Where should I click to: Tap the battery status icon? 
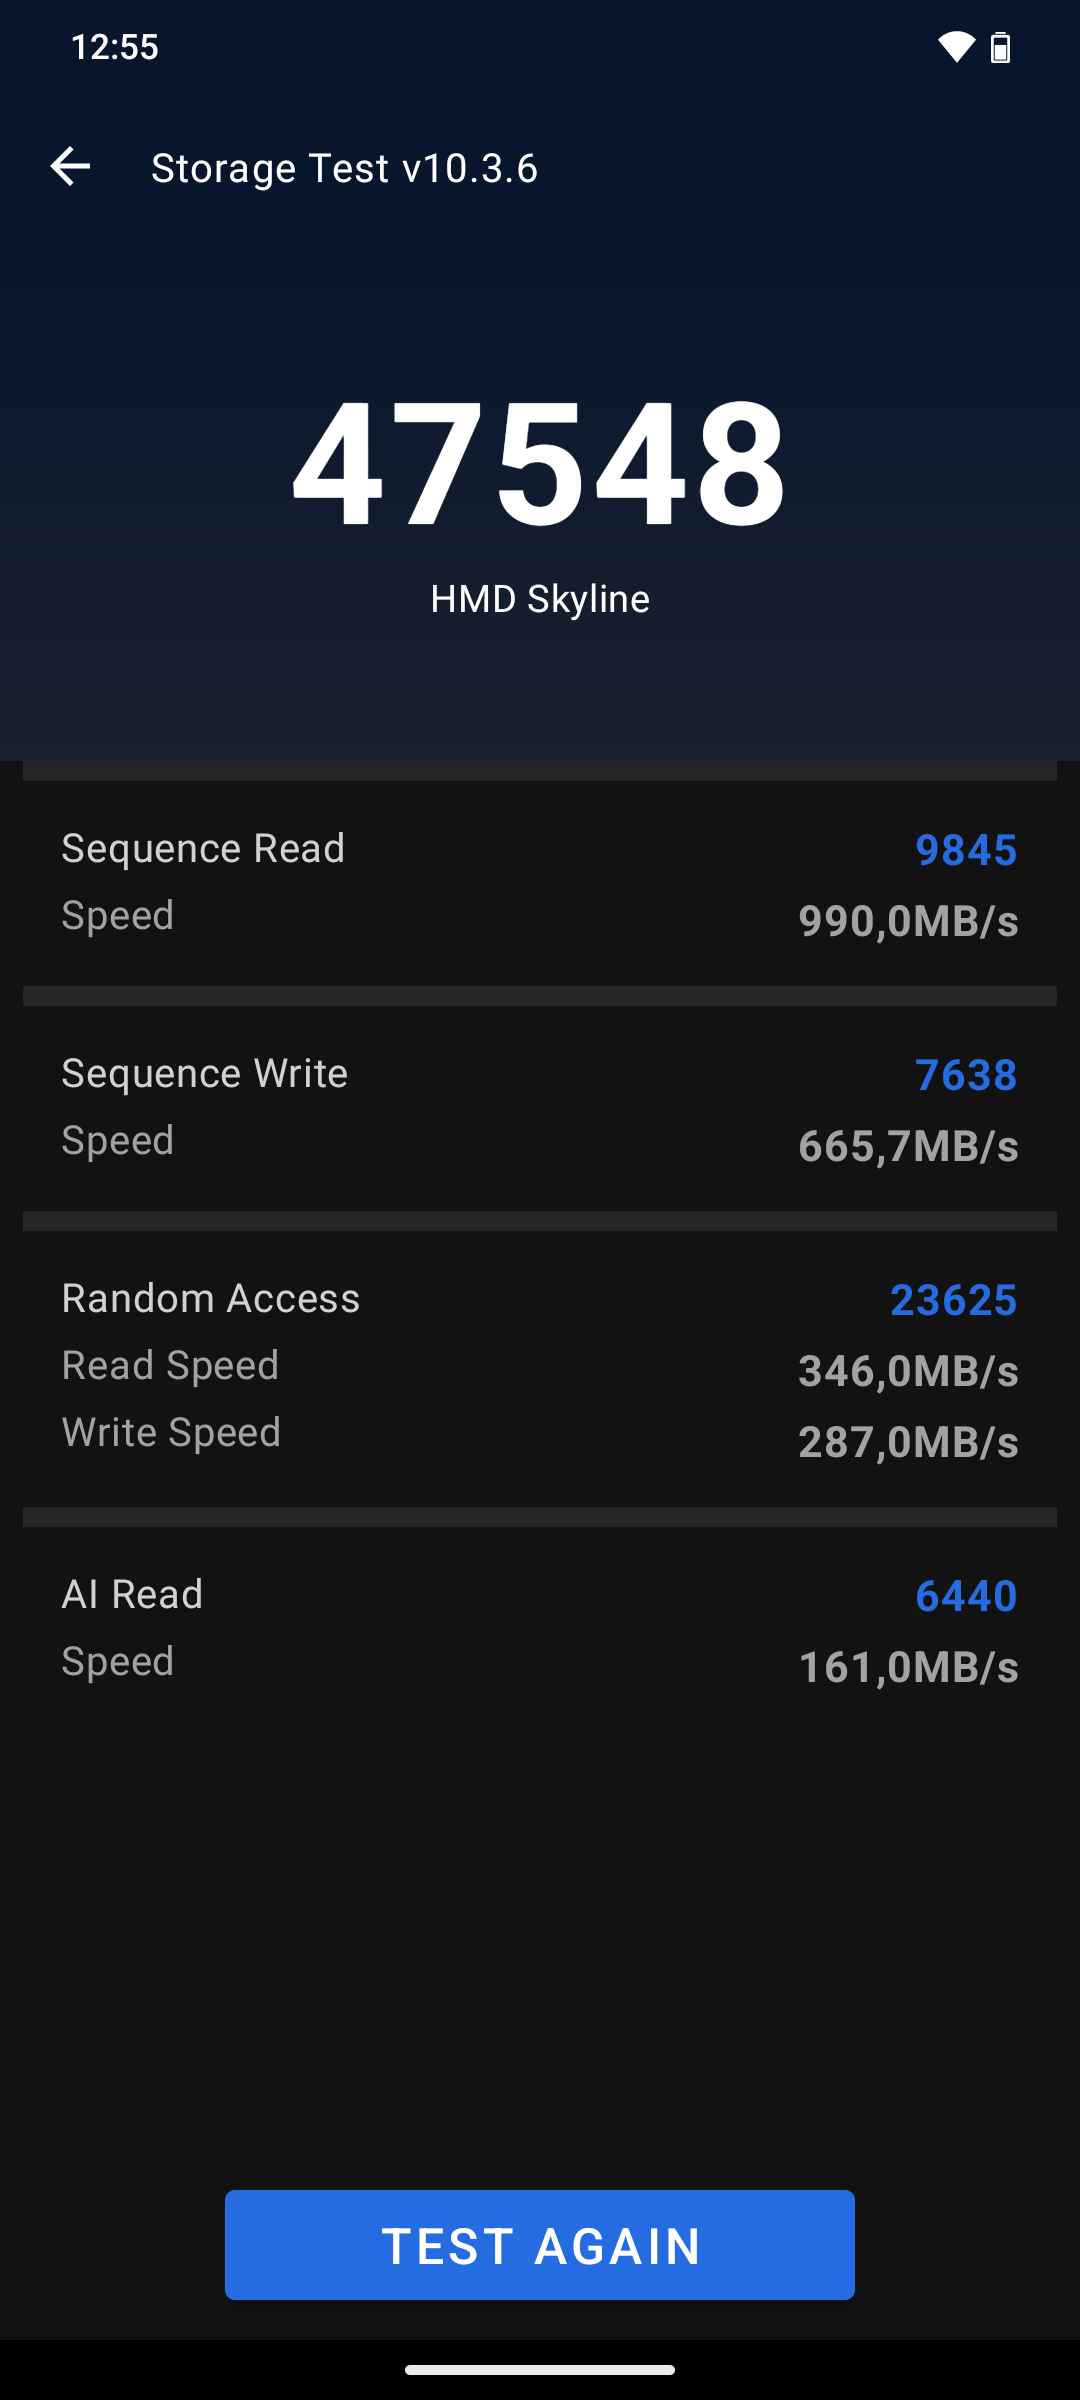point(1000,47)
